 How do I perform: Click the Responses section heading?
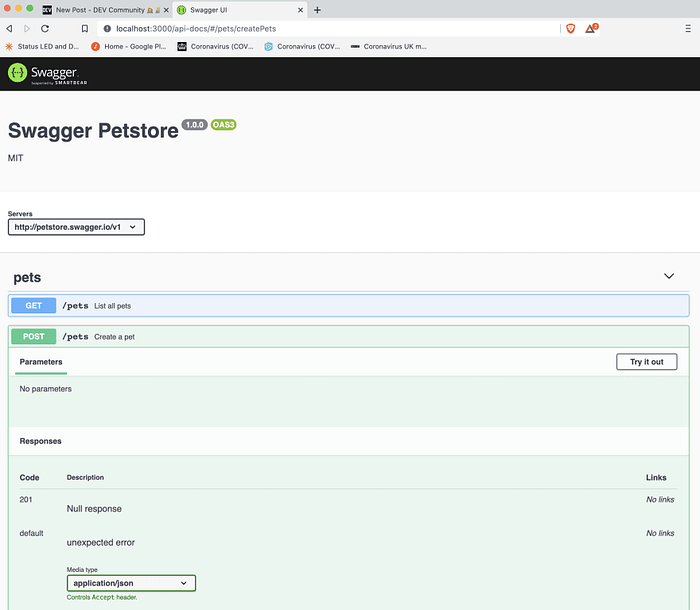tap(41, 441)
